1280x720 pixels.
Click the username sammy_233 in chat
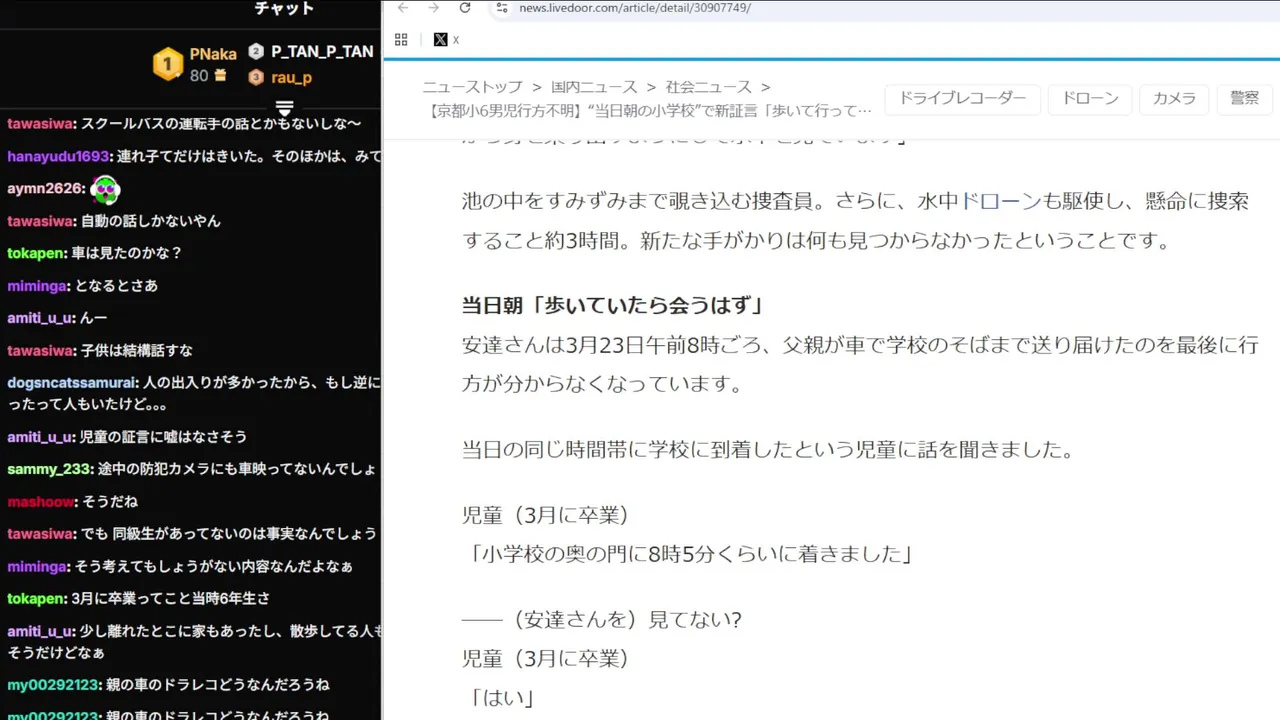48,469
